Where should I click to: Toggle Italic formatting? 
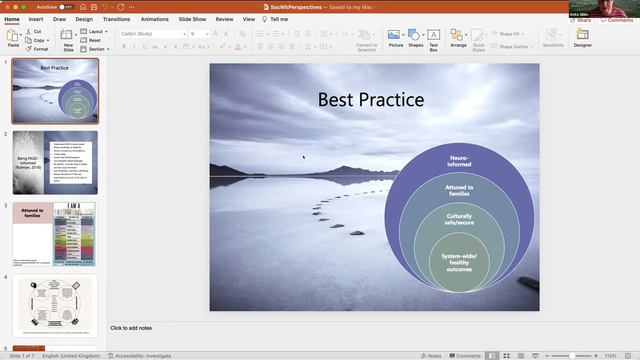click(134, 47)
